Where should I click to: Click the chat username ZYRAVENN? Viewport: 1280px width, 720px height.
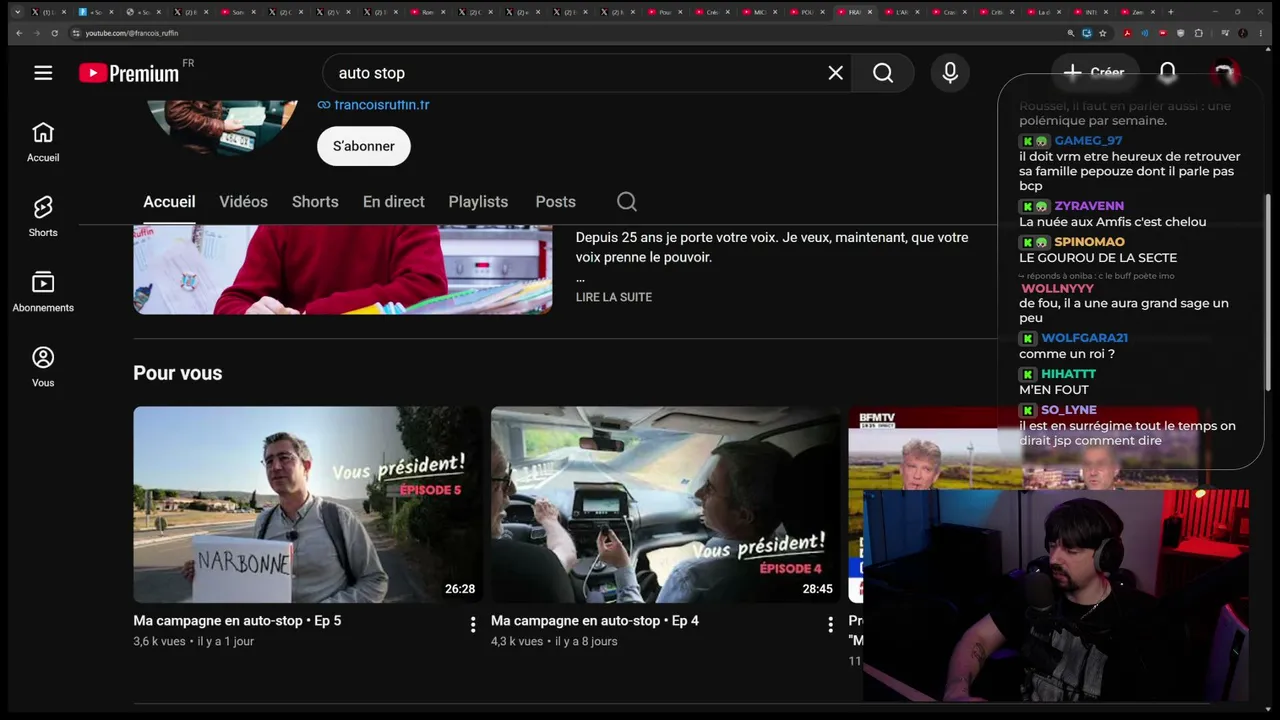pos(1089,206)
